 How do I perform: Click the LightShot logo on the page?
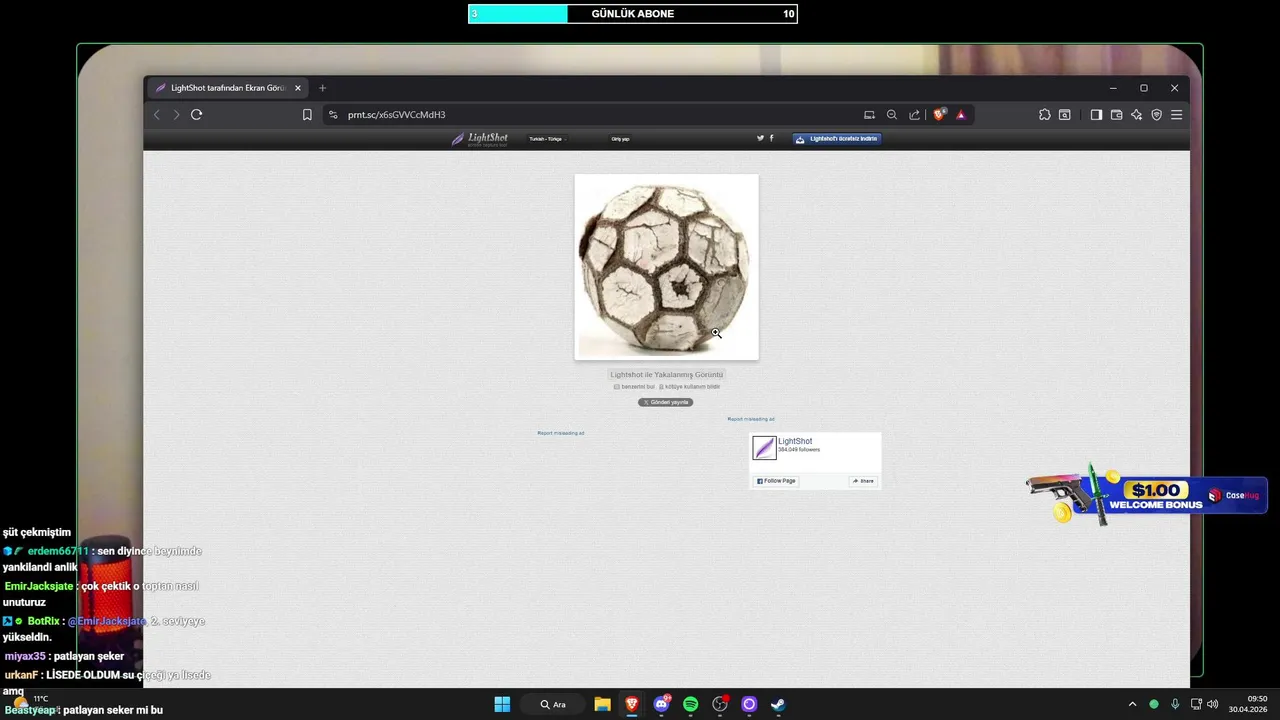(x=480, y=139)
